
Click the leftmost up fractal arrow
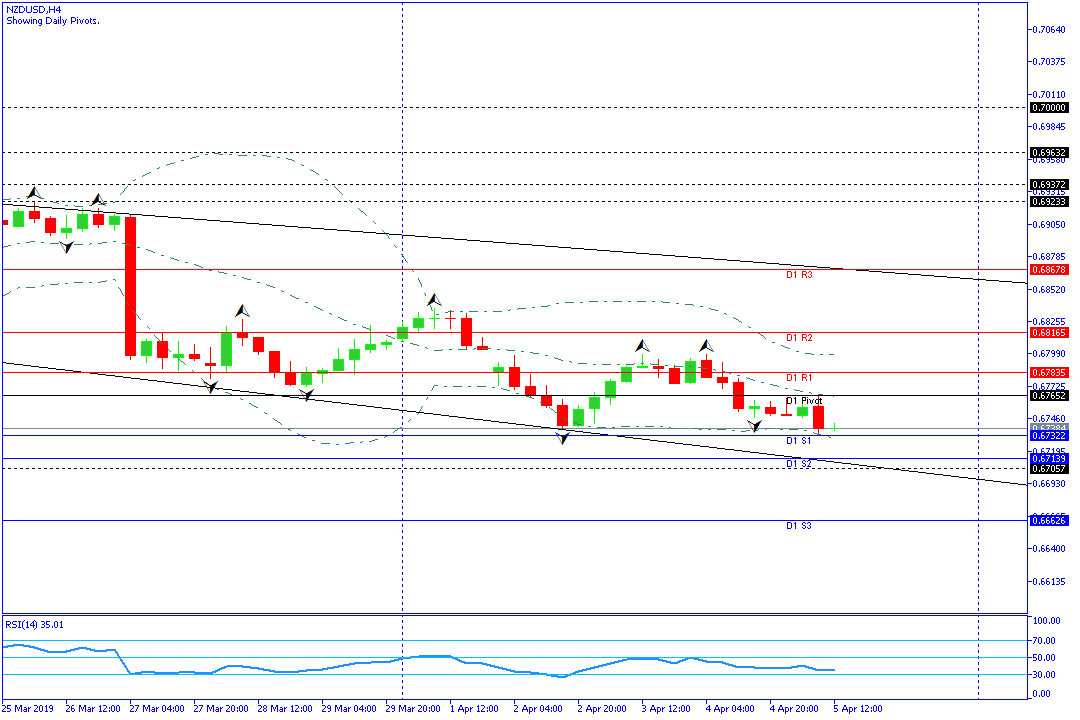[x=34, y=191]
